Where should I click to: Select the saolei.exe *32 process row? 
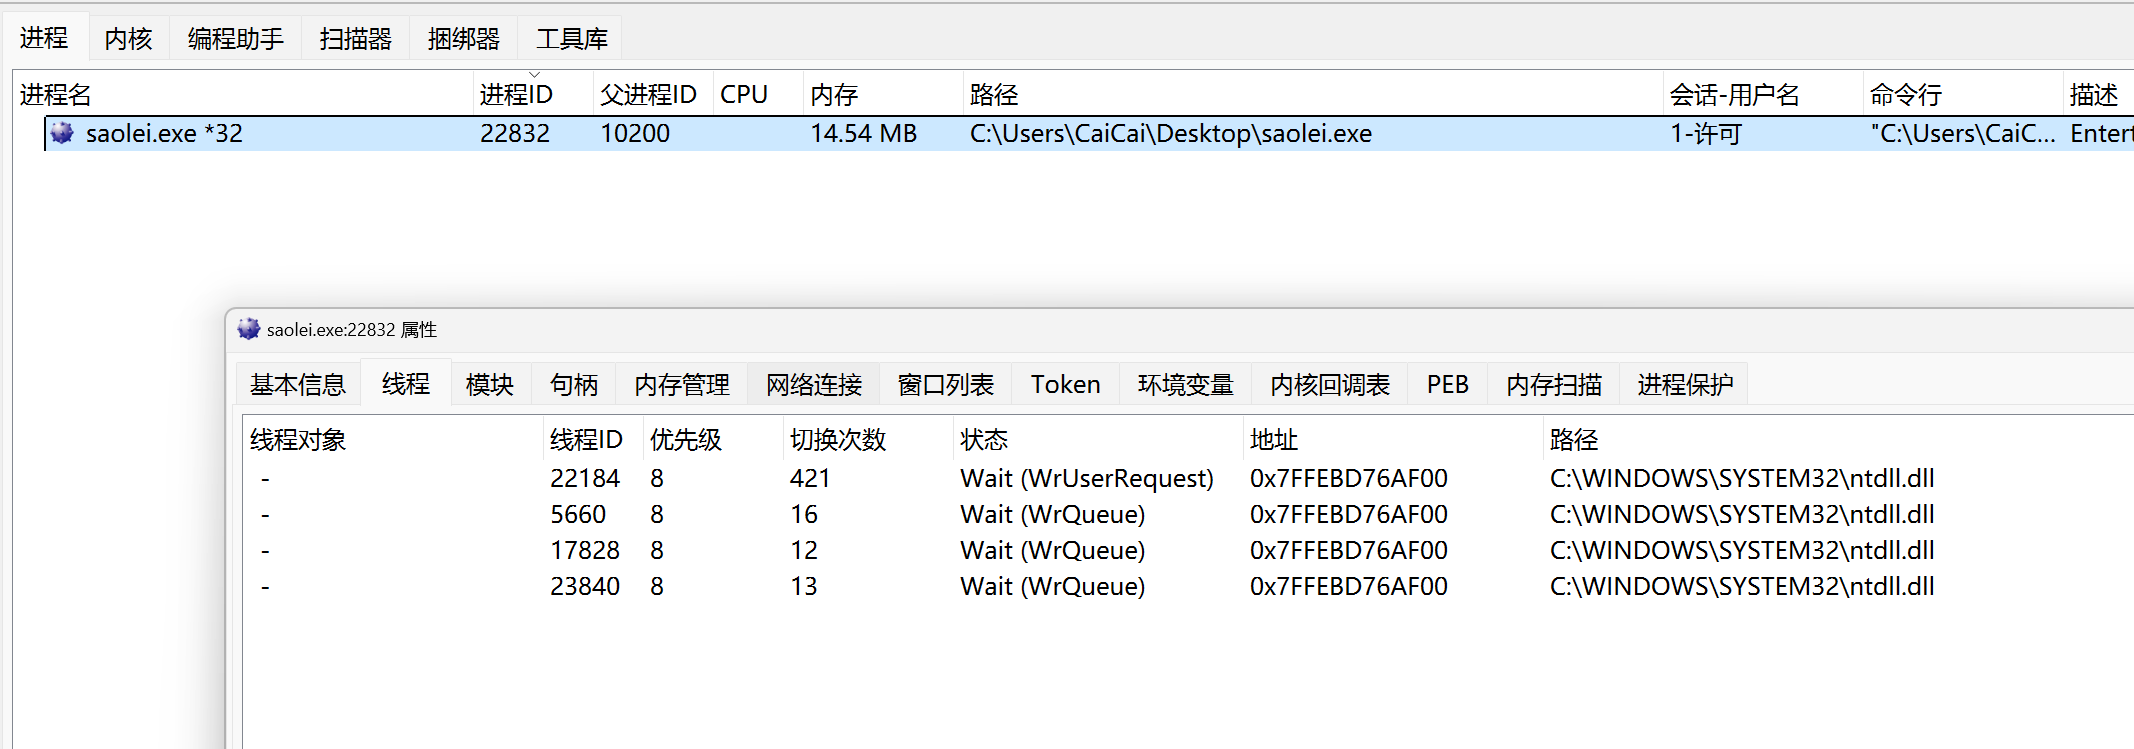1089,133
